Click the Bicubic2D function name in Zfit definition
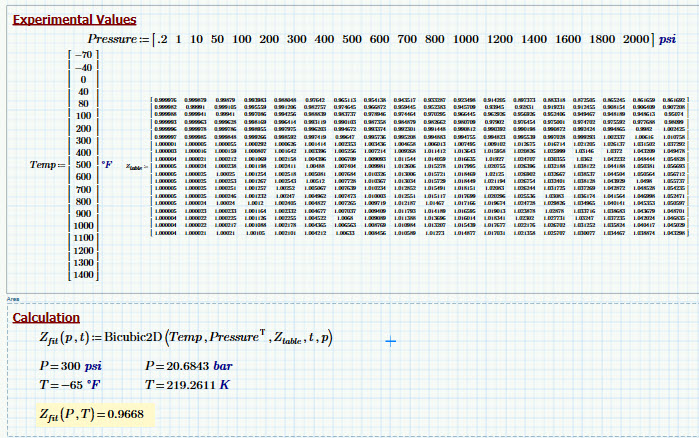This screenshot has height=438, width=699. pos(133,337)
